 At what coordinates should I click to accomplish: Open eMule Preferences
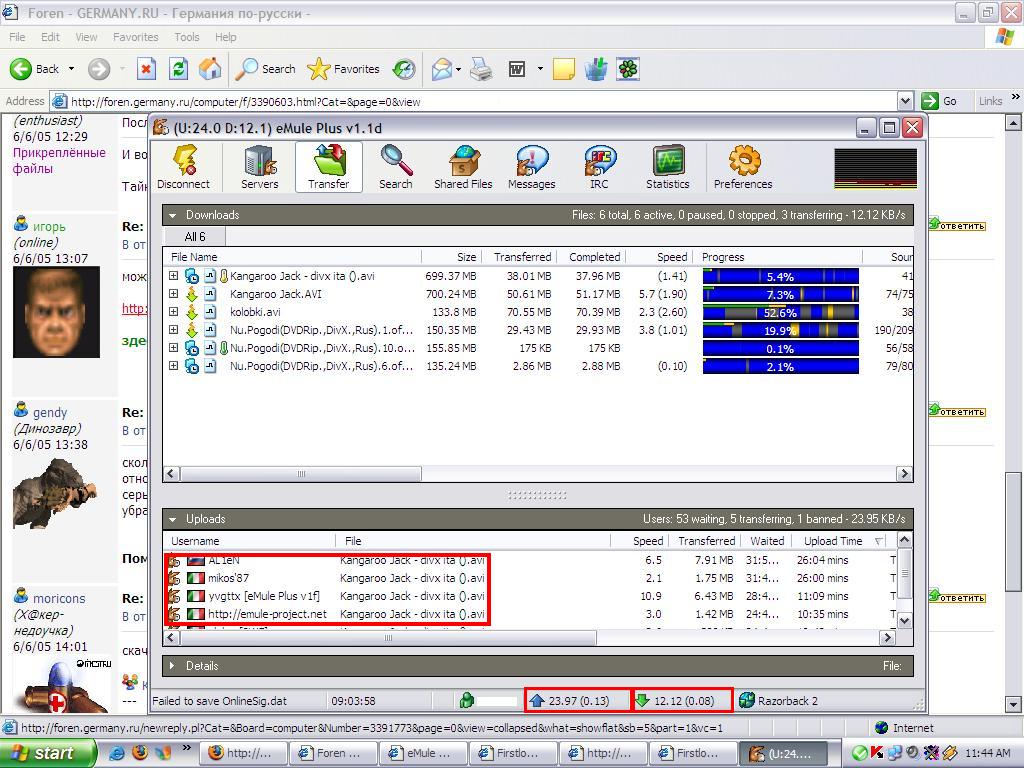[x=743, y=167]
